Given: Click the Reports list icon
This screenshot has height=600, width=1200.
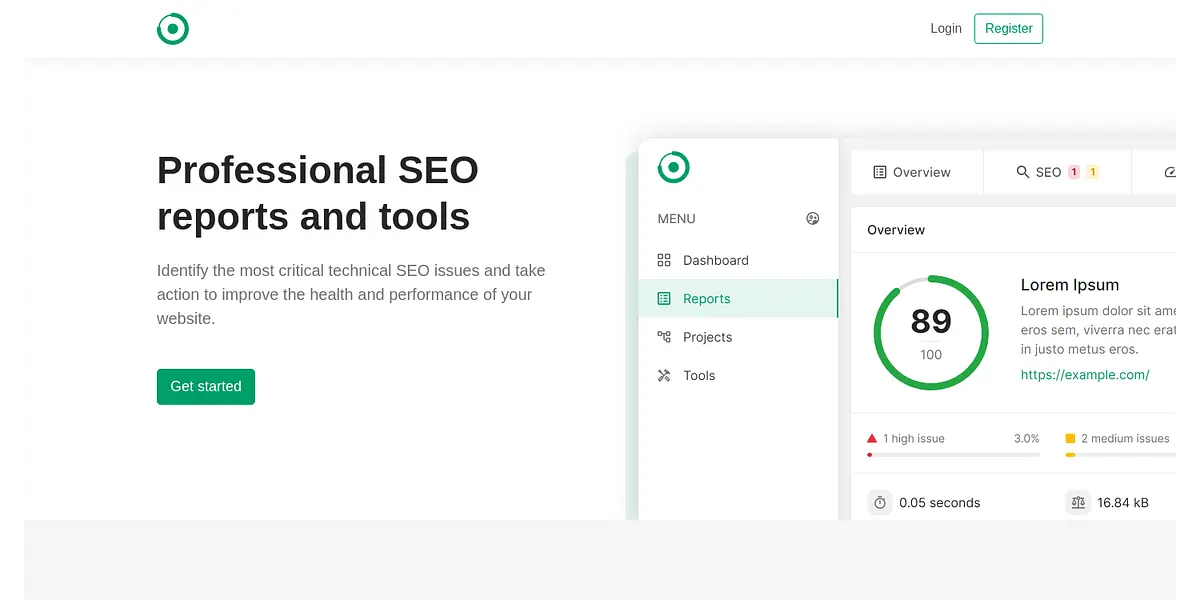Looking at the screenshot, I should click(x=664, y=299).
